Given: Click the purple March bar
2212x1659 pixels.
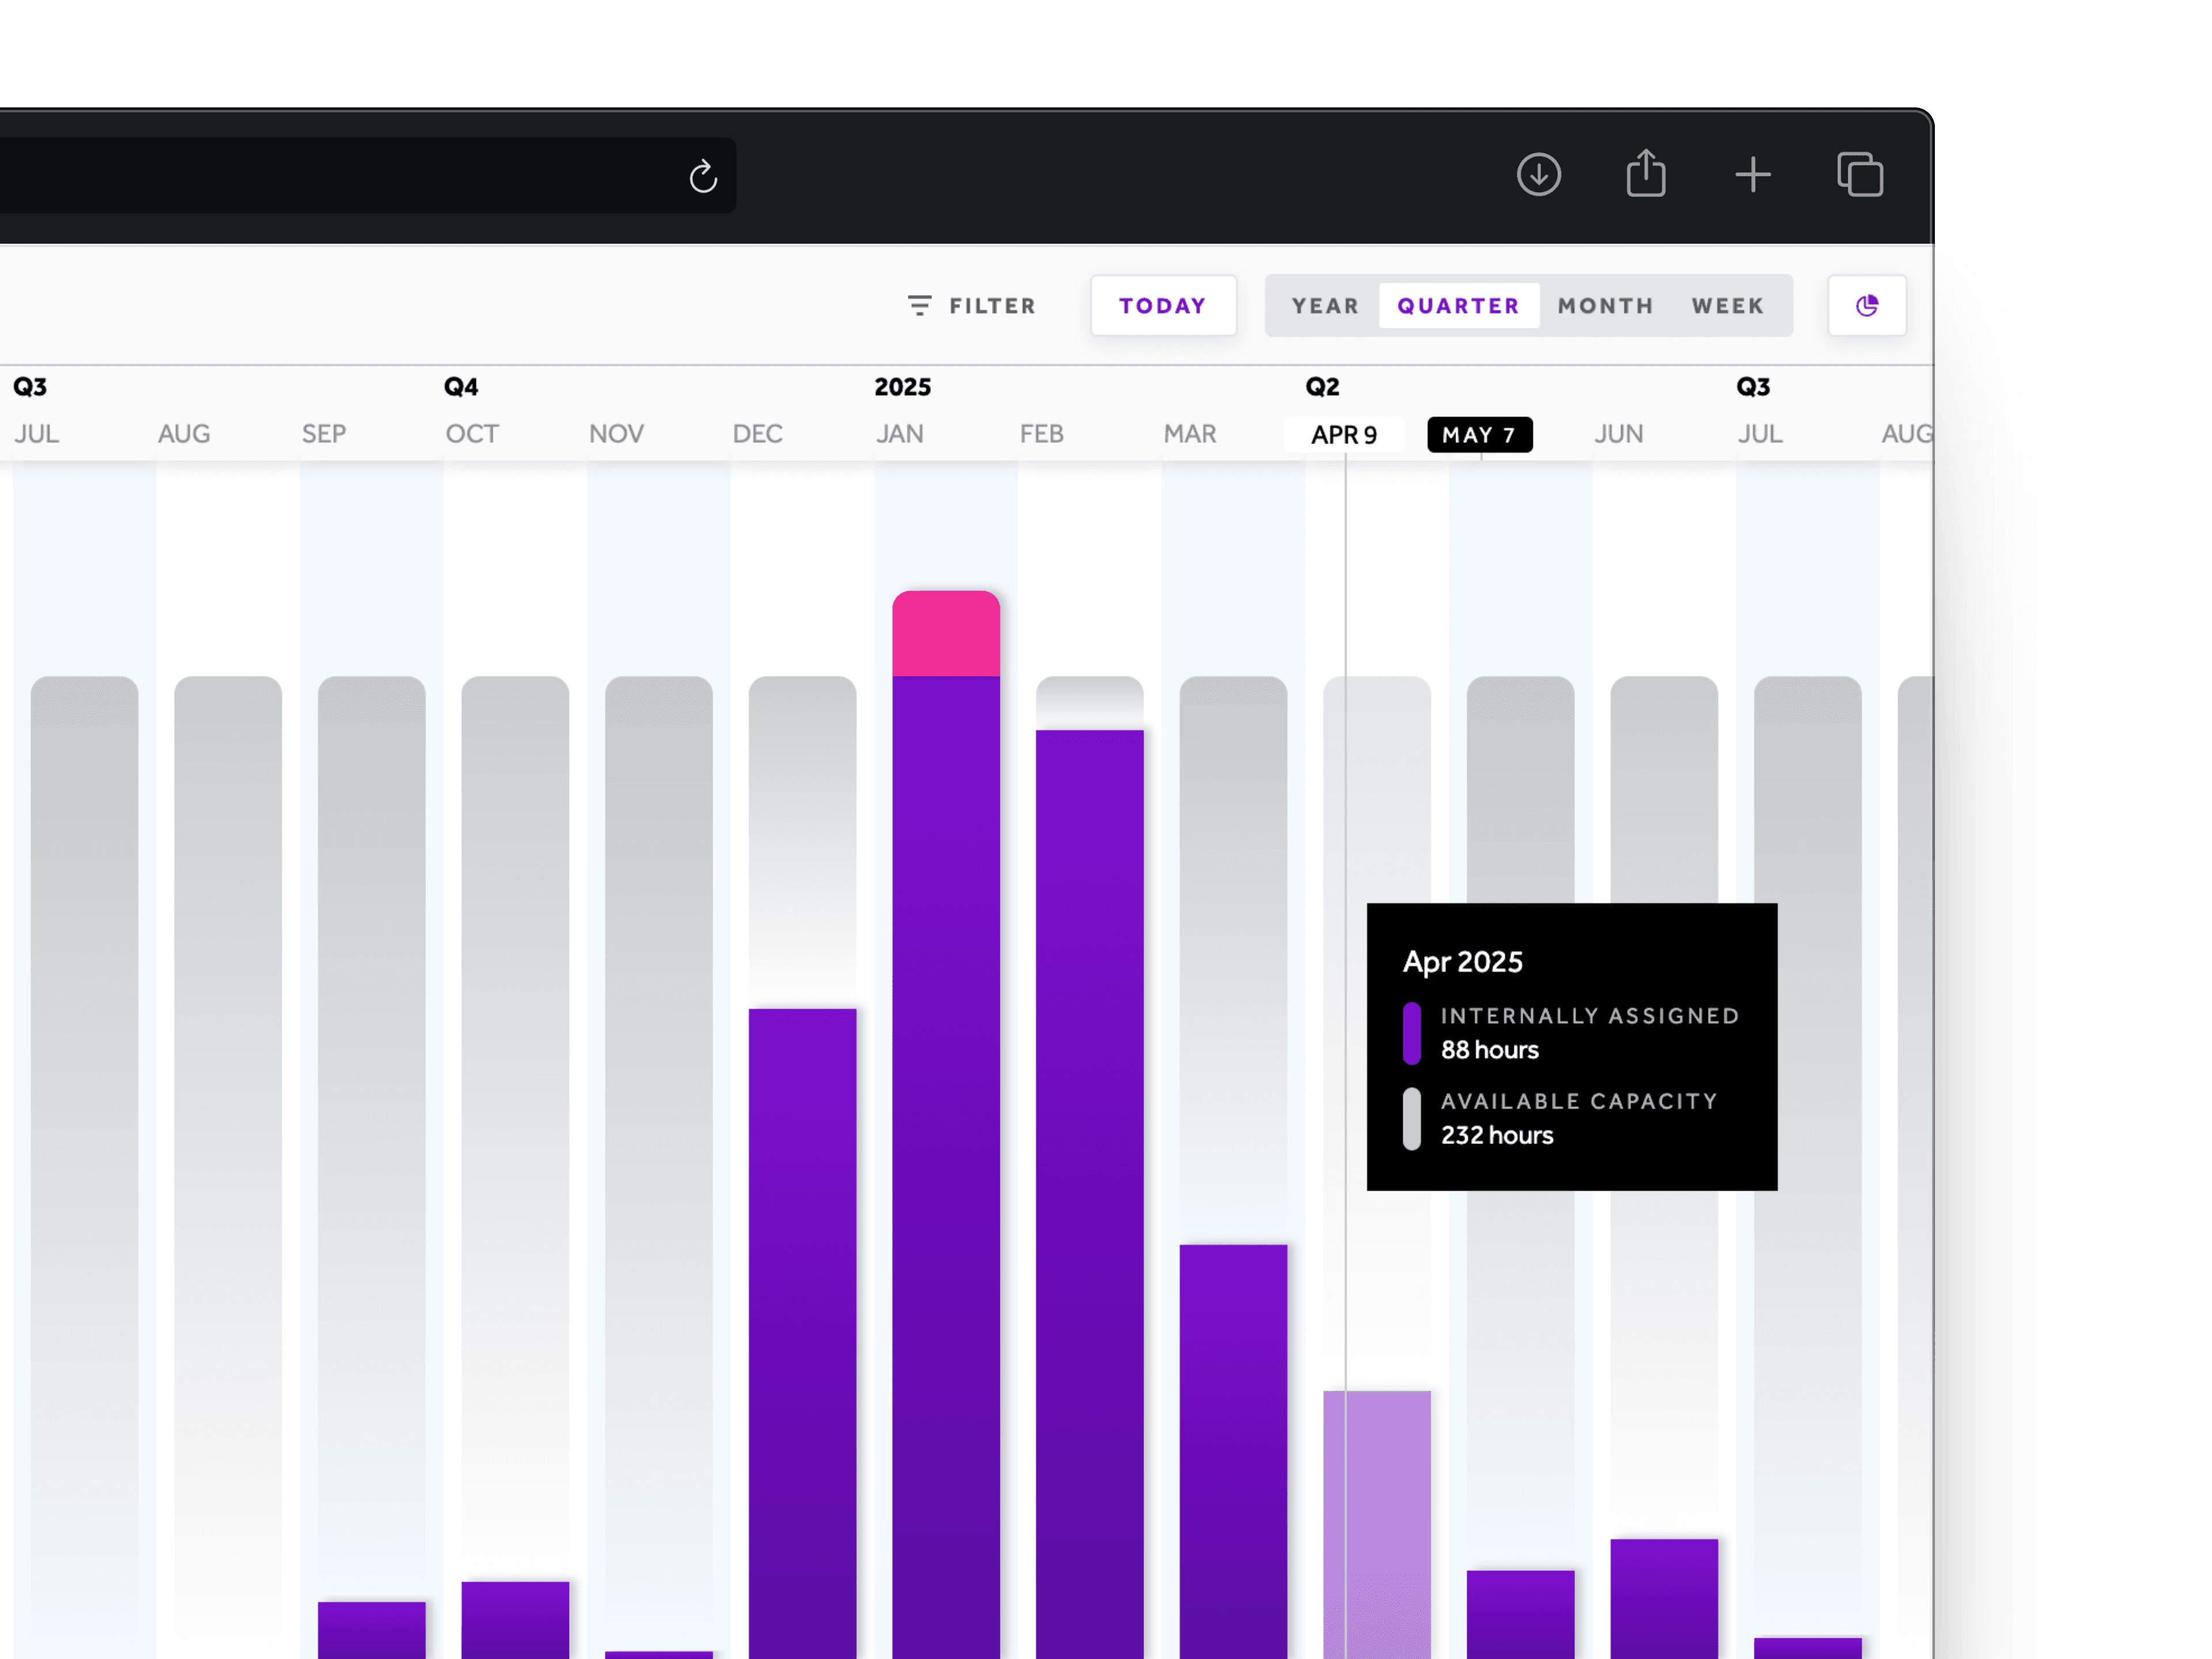Looking at the screenshot, I should [x=1232, y=1451].
